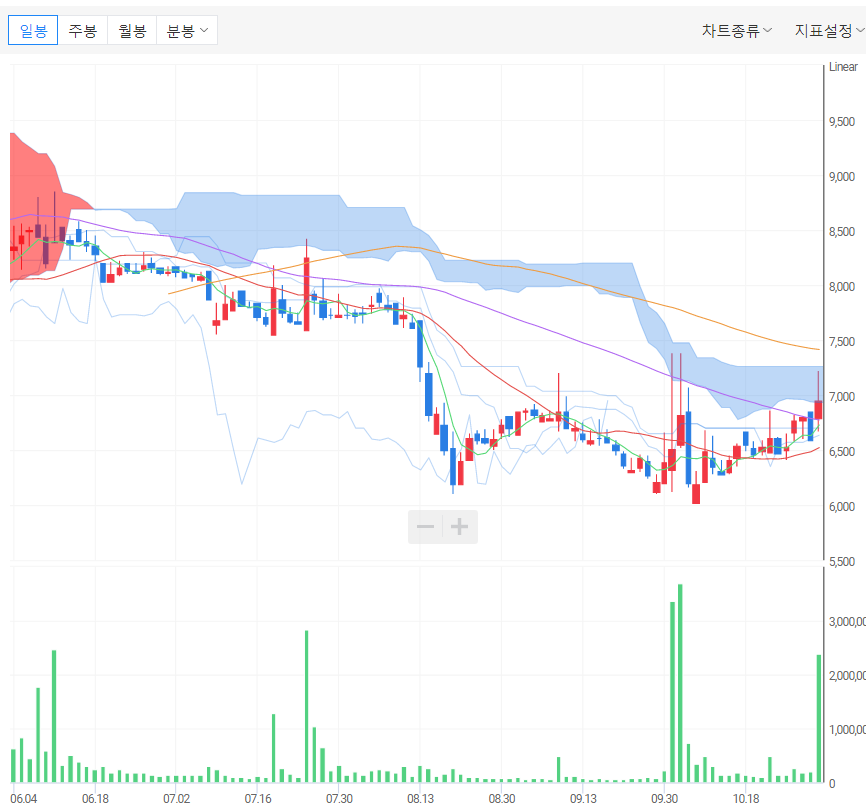The height and width of the screenshot is (812, 866).
Task: Click the tallest volume bar after 09.30
Action: [680, 683]
